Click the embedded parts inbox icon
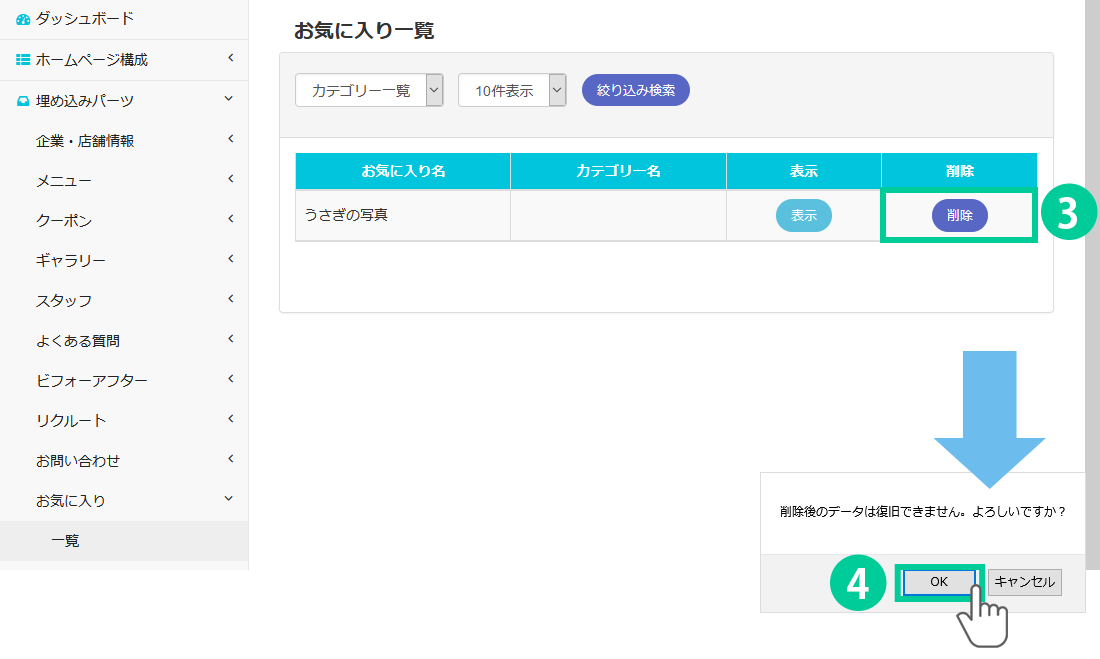 pos(23,101)
